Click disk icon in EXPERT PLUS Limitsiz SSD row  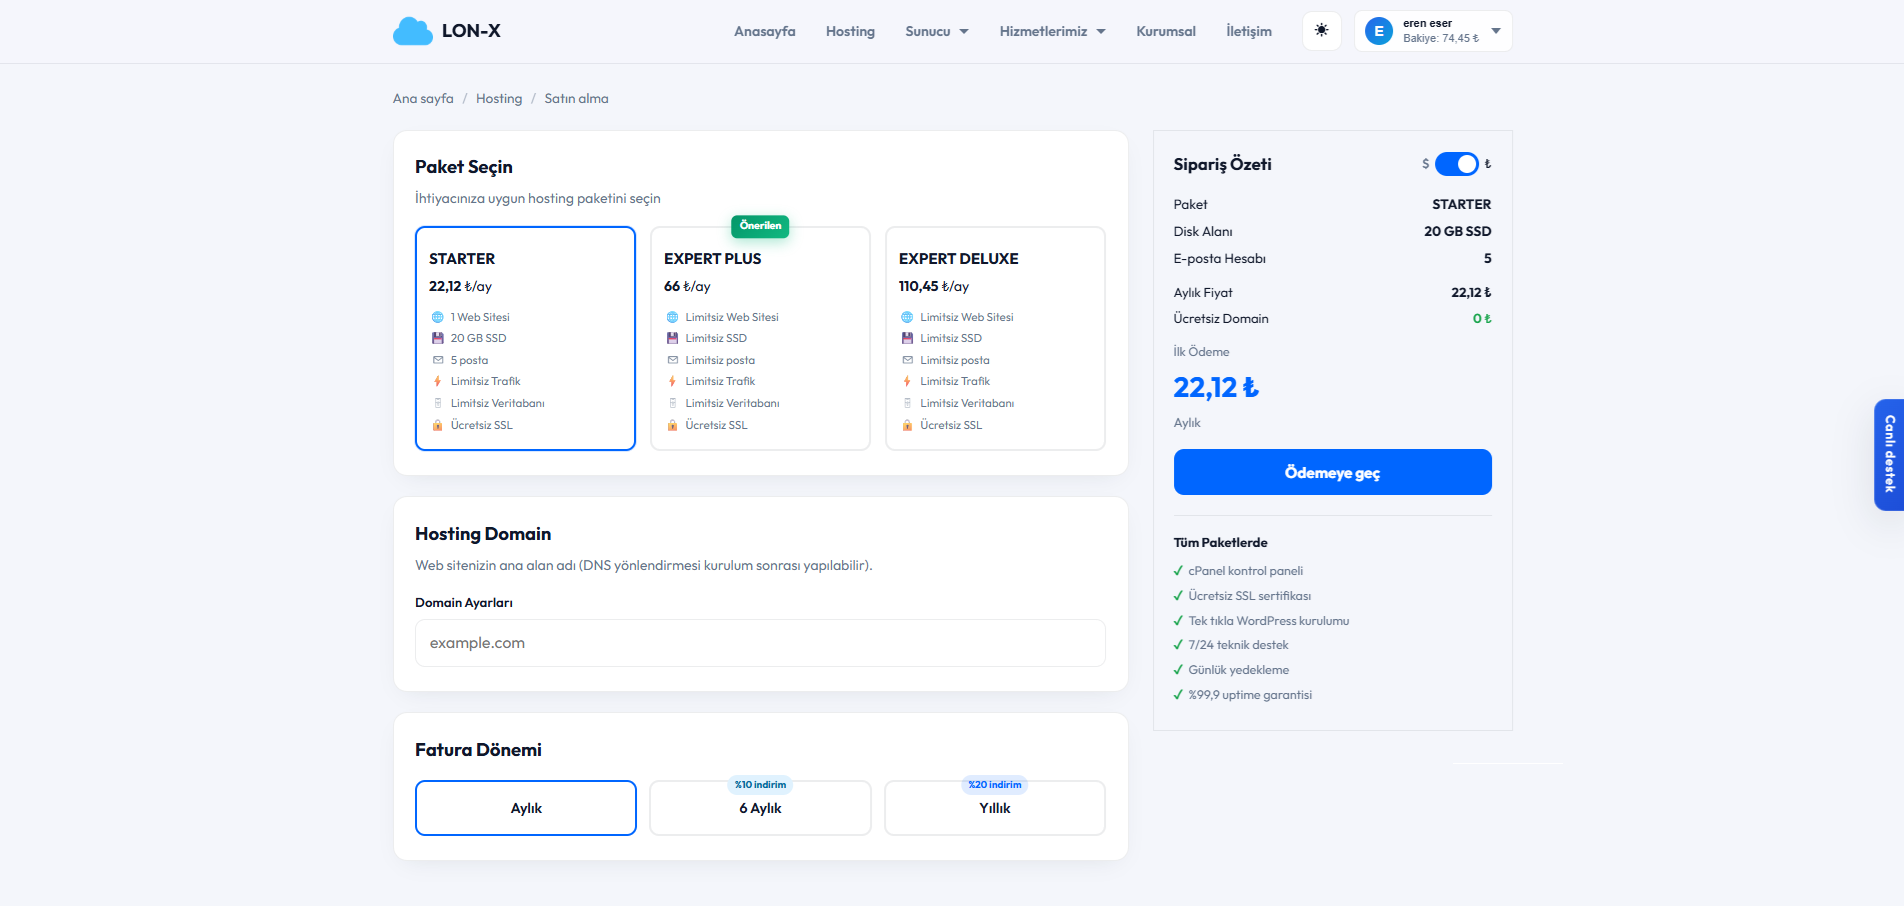click(x=672, y=338)
